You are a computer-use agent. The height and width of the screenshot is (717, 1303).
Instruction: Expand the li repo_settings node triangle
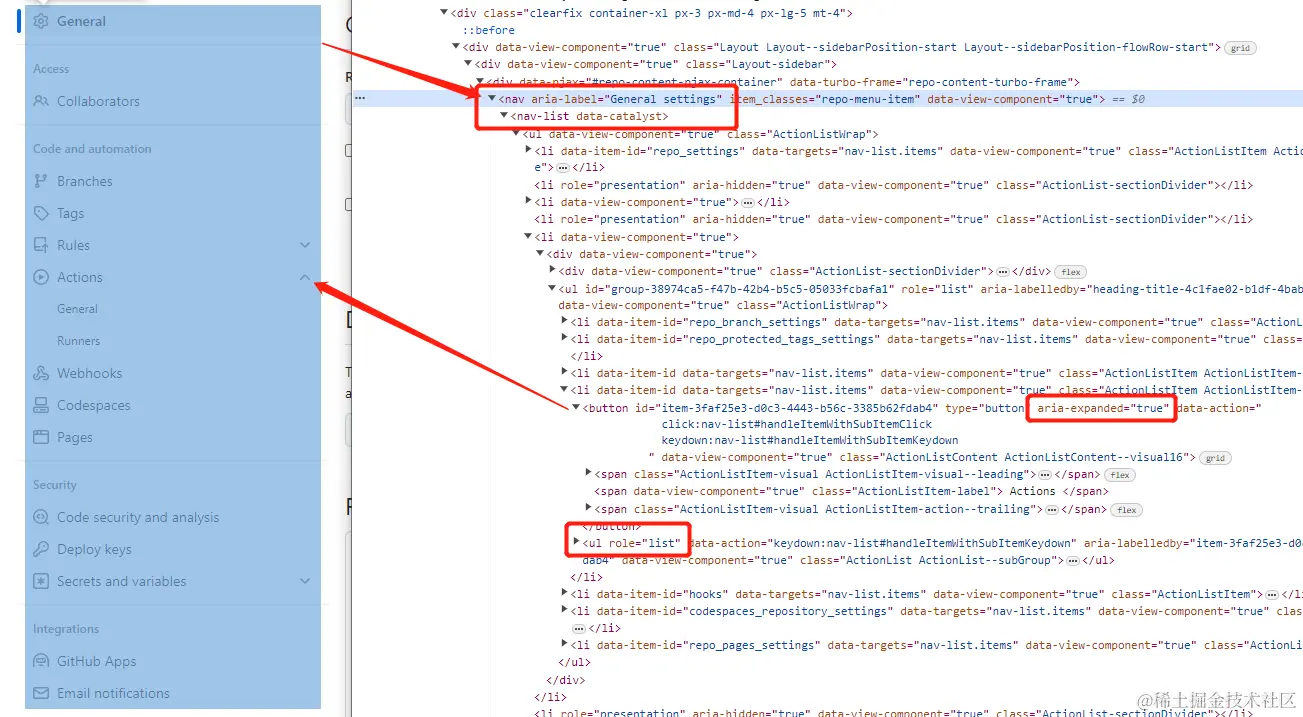tap(528, 150)
